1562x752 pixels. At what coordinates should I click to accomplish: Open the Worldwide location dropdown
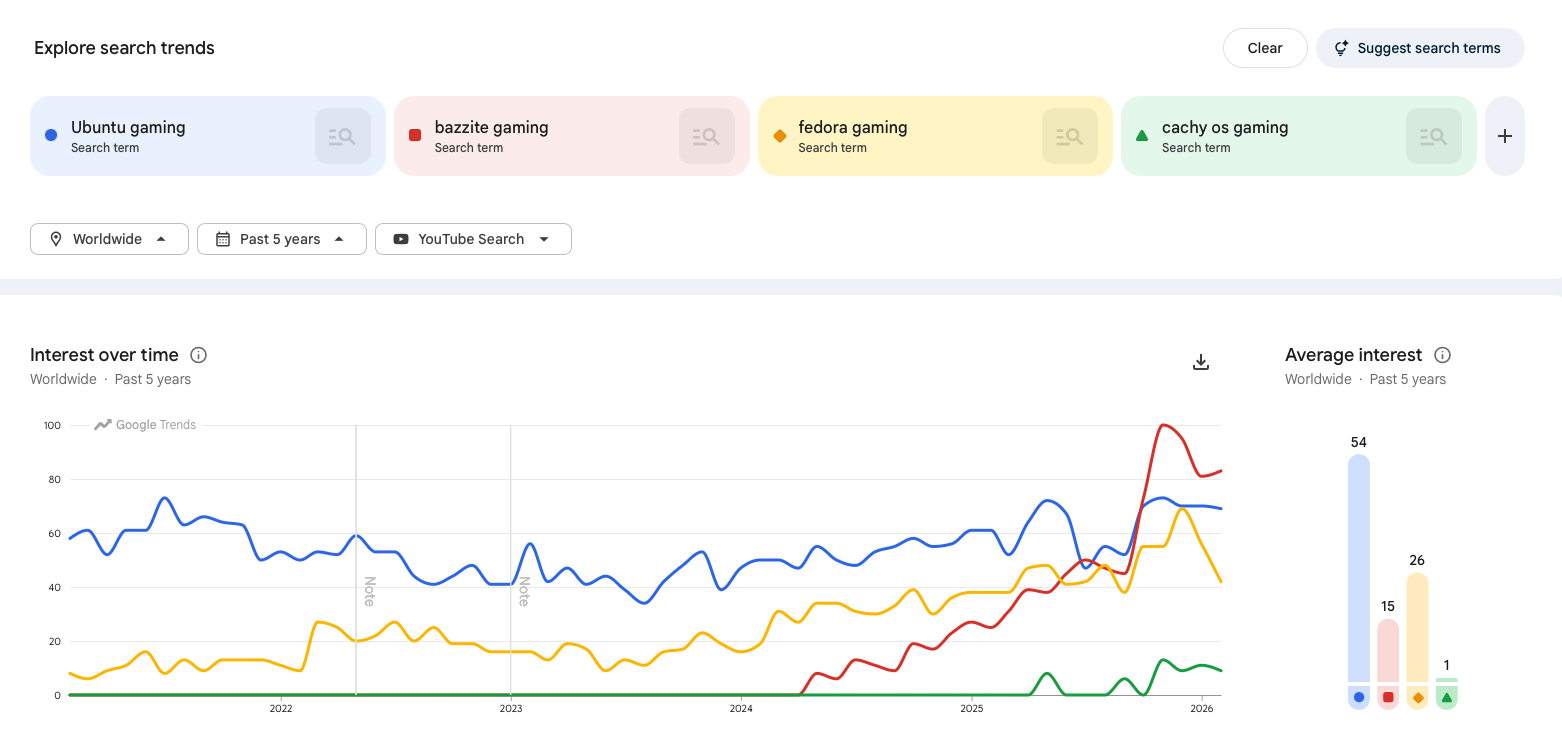(109, 239)
